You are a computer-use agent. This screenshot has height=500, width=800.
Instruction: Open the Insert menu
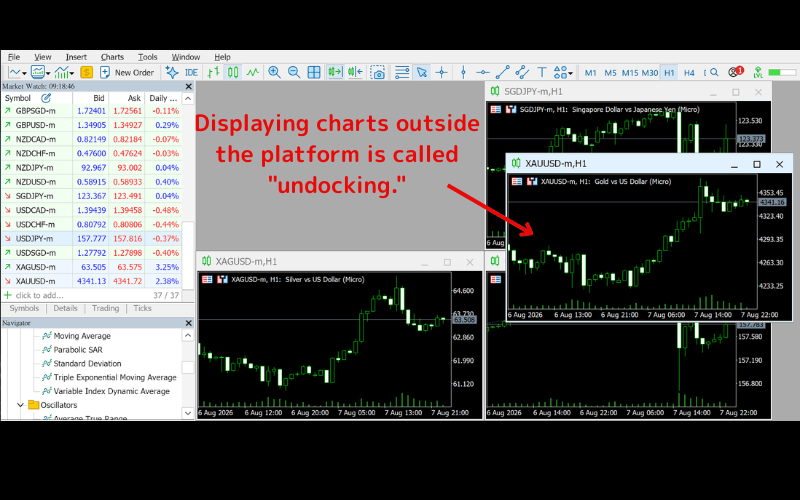(76, 57)
